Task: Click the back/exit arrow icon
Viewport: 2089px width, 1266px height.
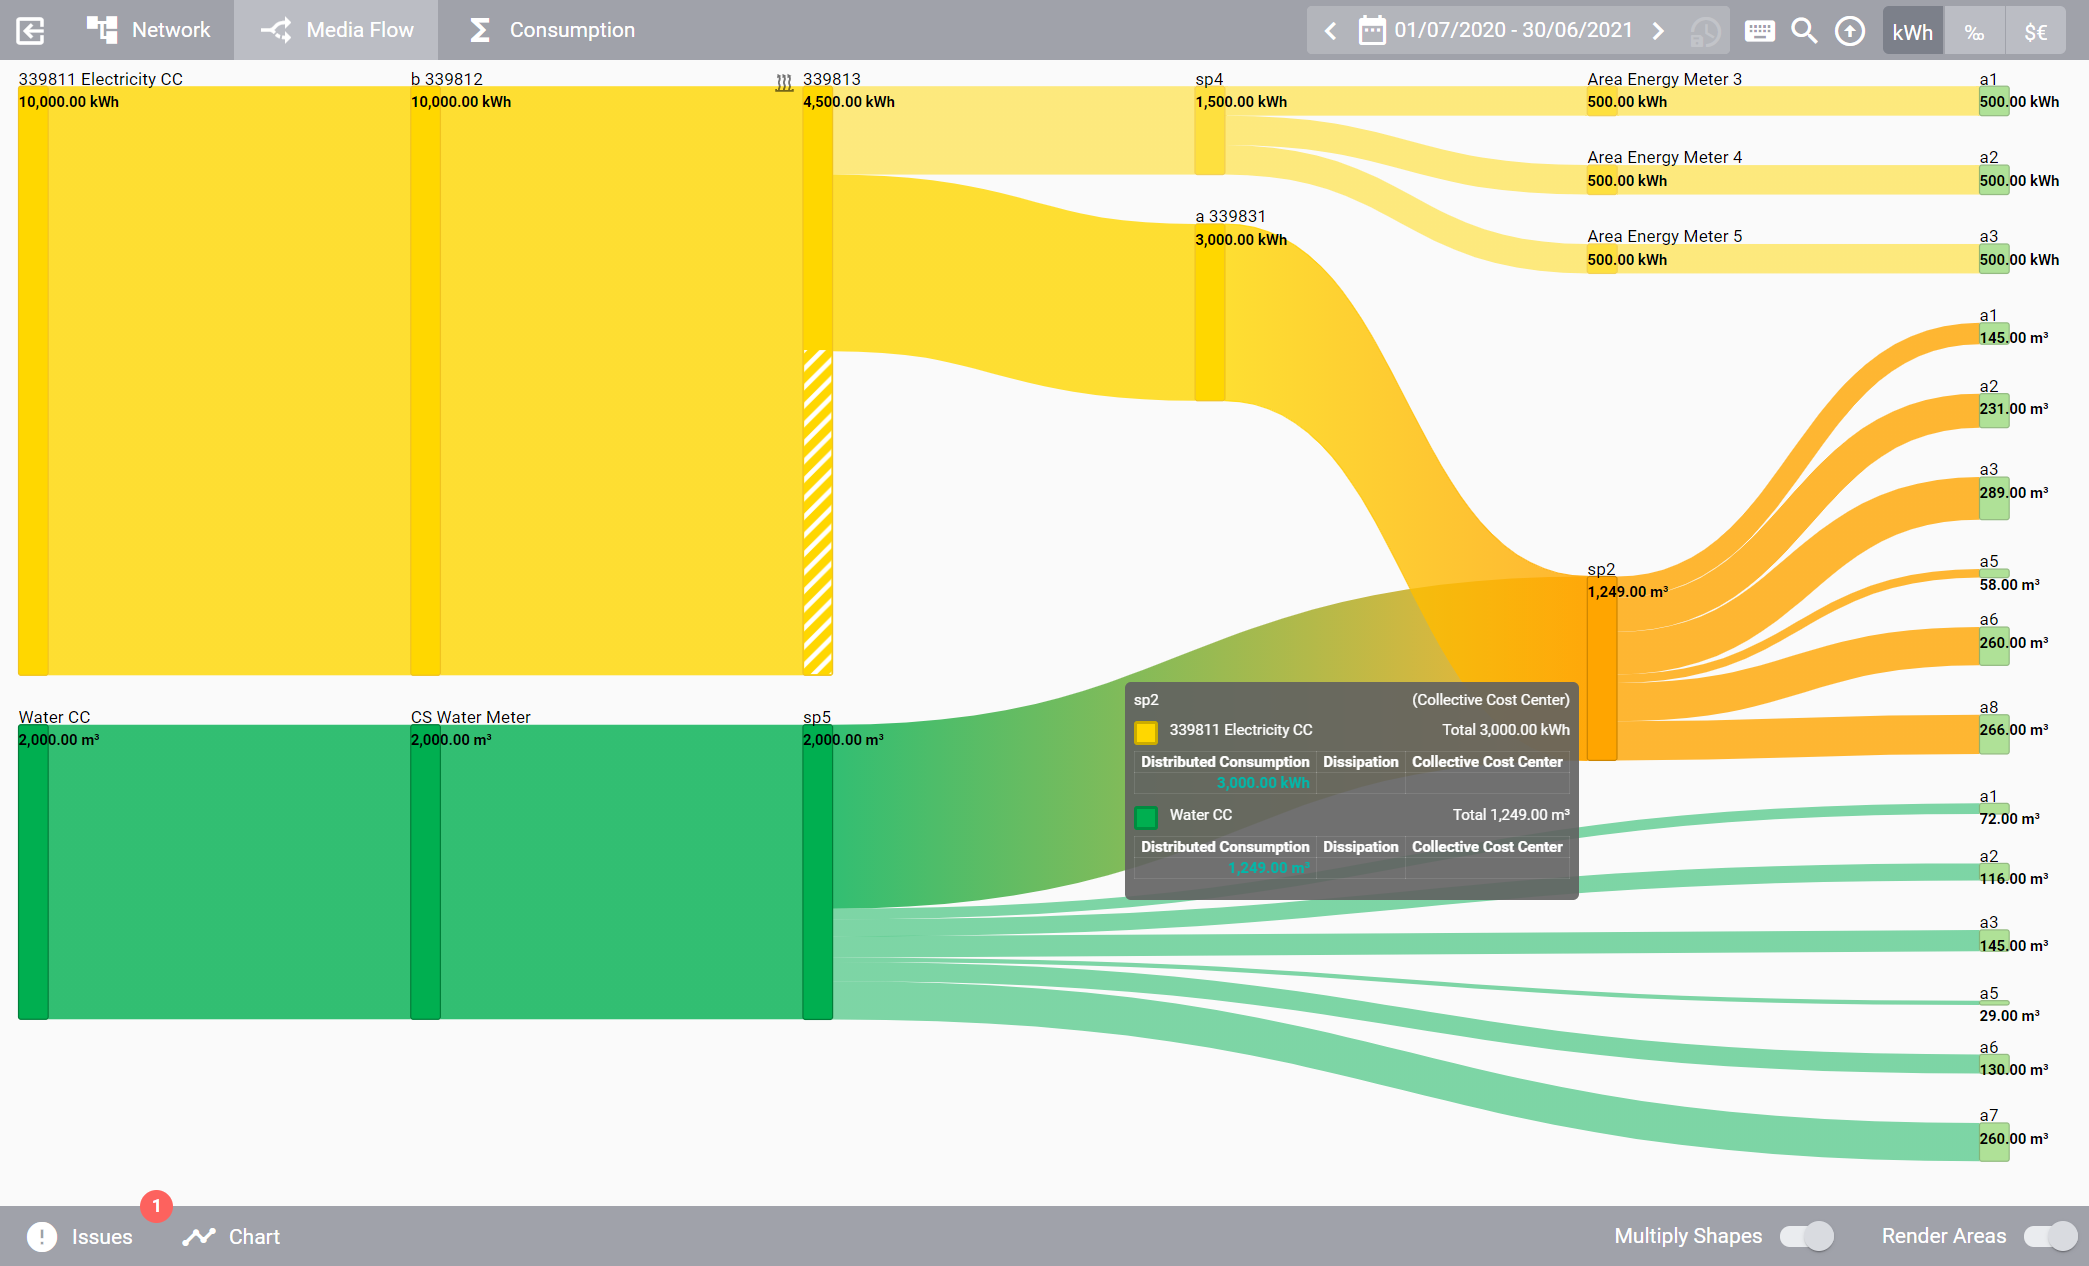Action: tap(31, 30)
